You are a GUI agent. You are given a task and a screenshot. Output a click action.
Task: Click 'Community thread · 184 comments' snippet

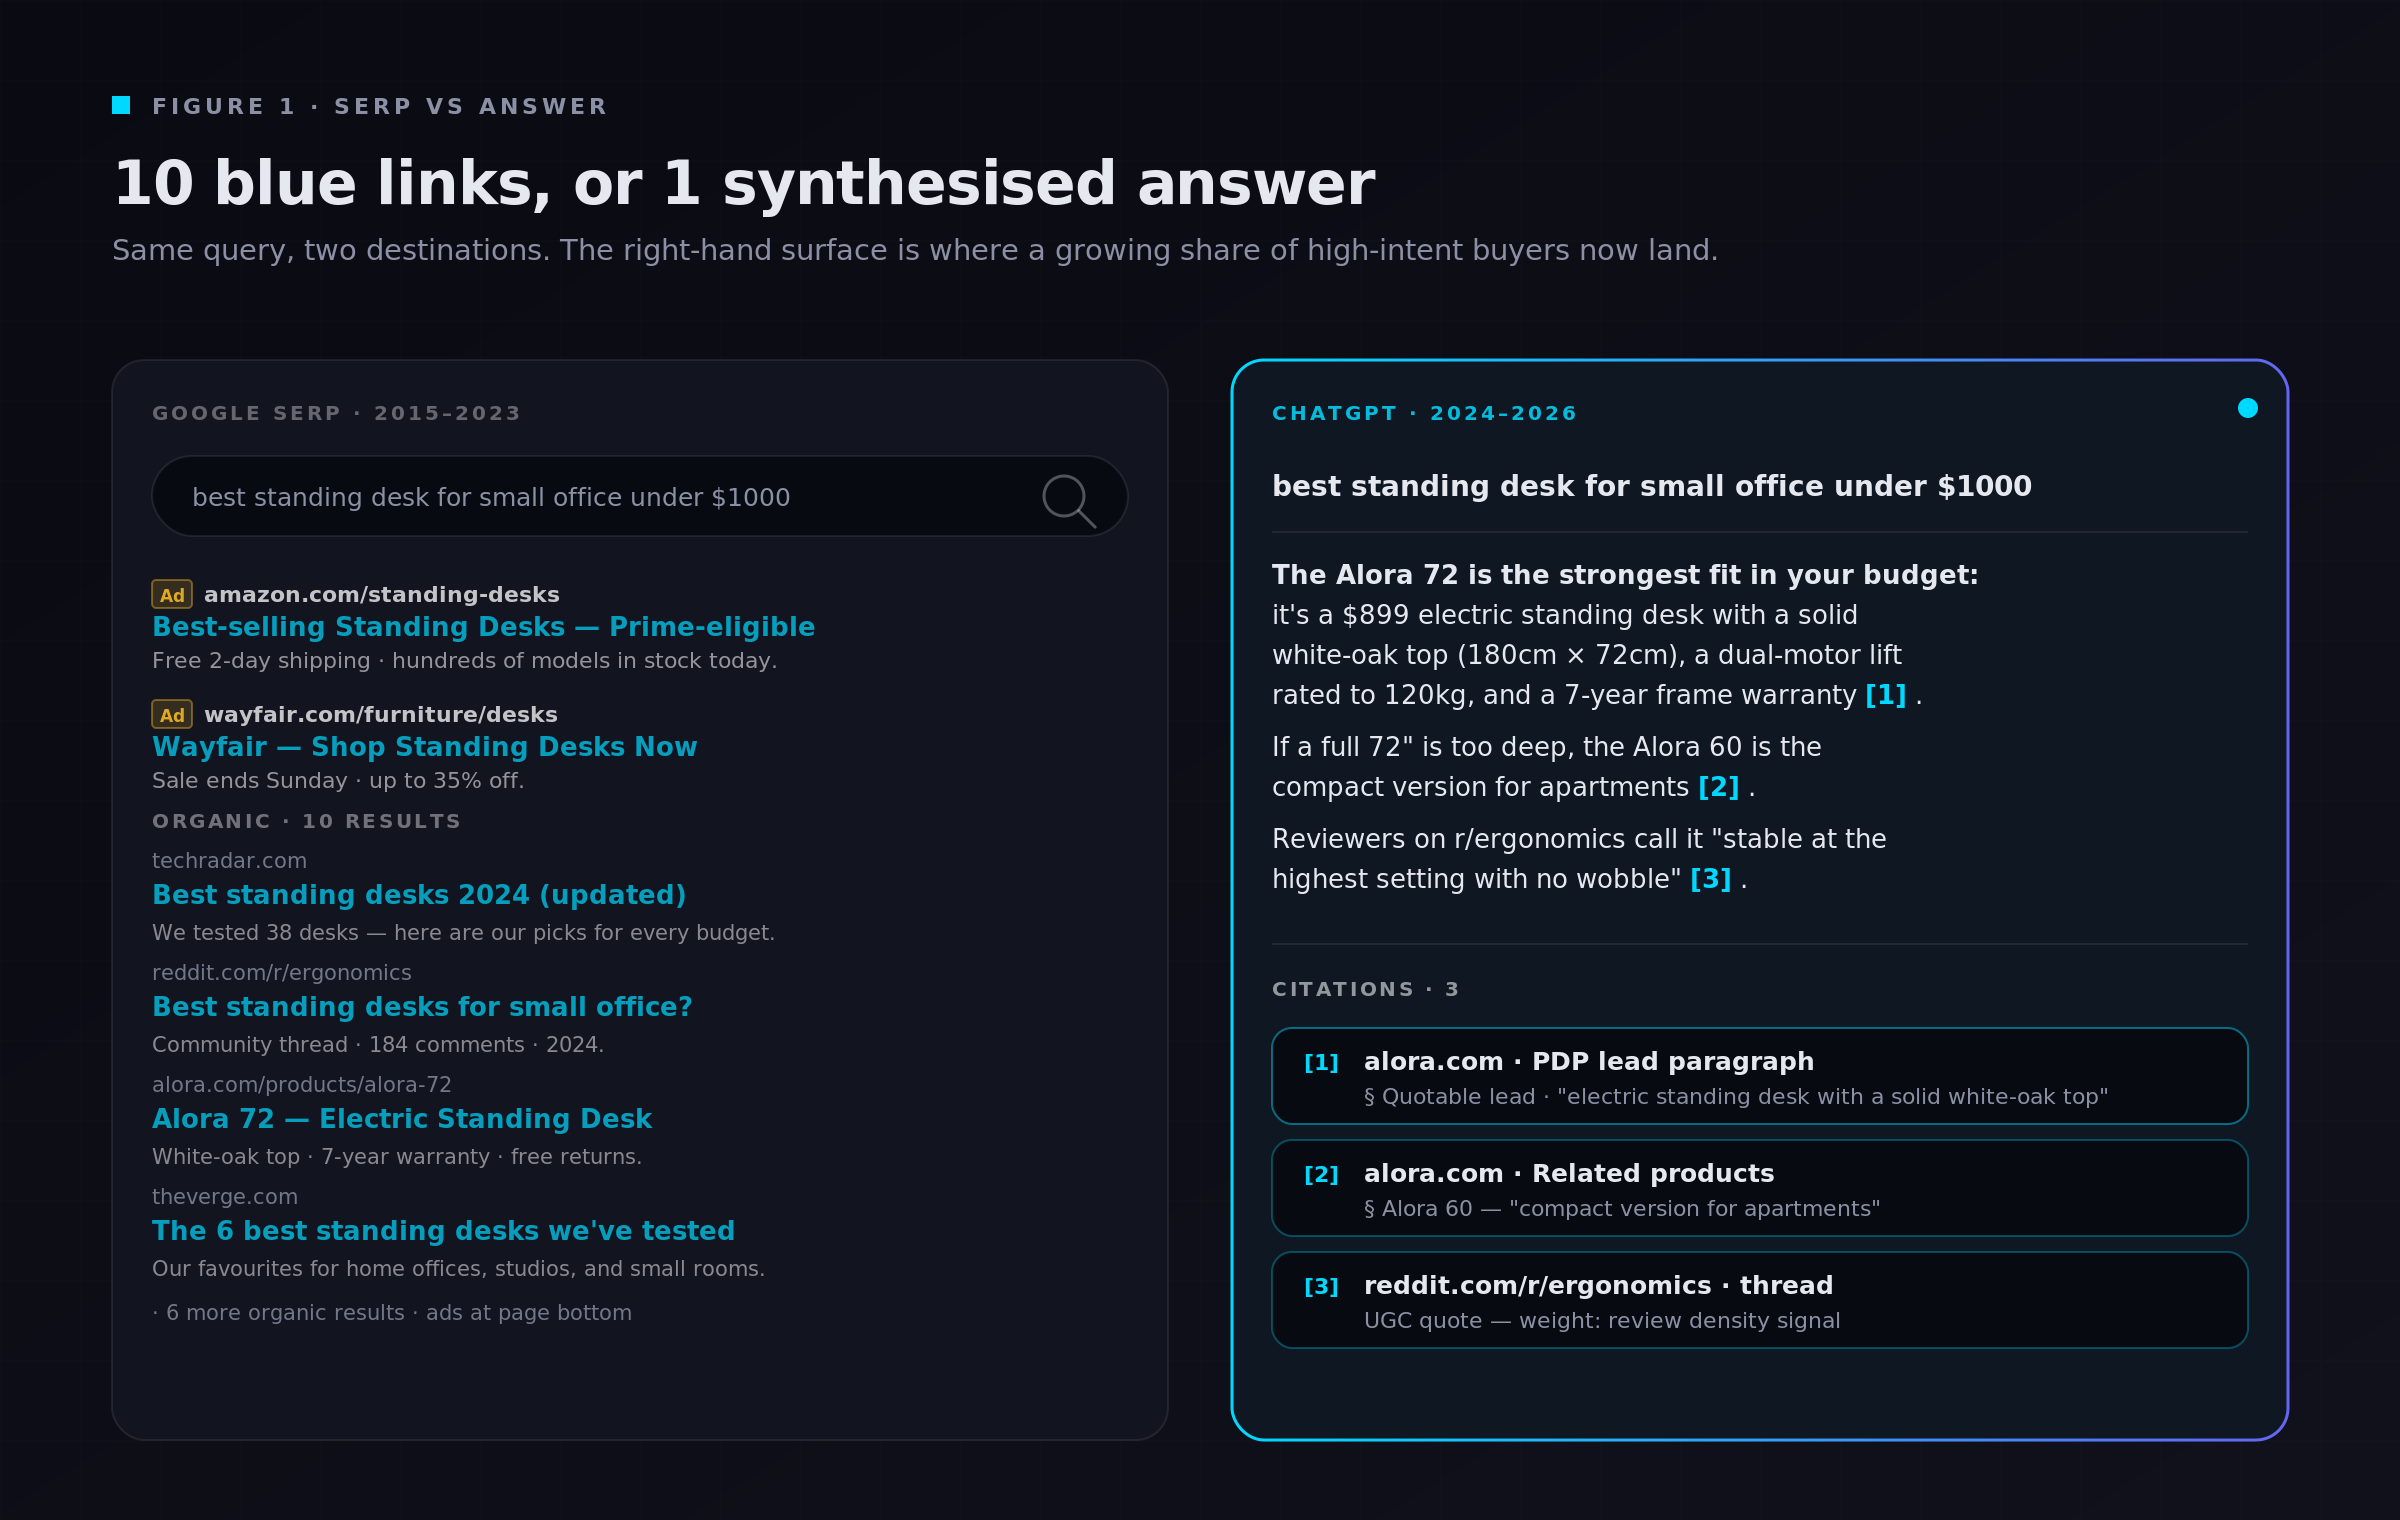coord(378,1045)
